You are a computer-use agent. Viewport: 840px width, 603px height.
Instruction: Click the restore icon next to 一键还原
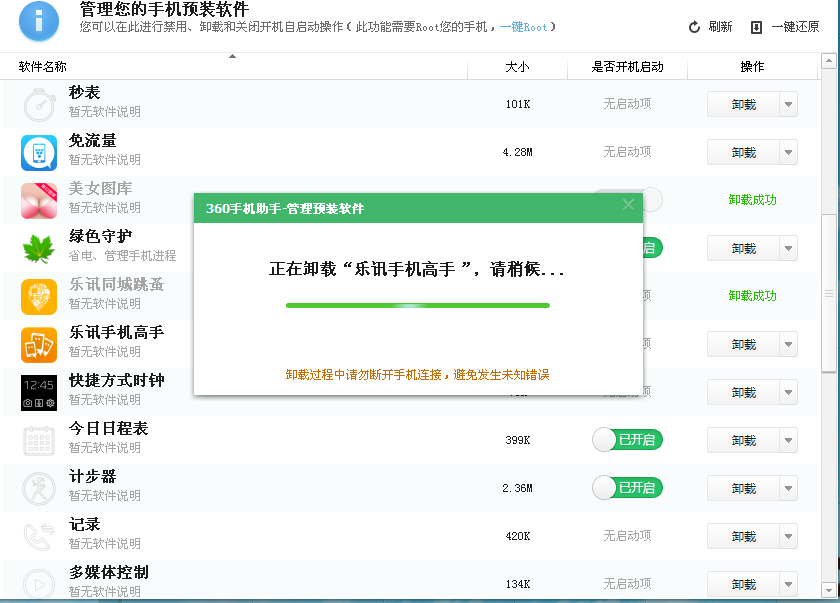756,27
